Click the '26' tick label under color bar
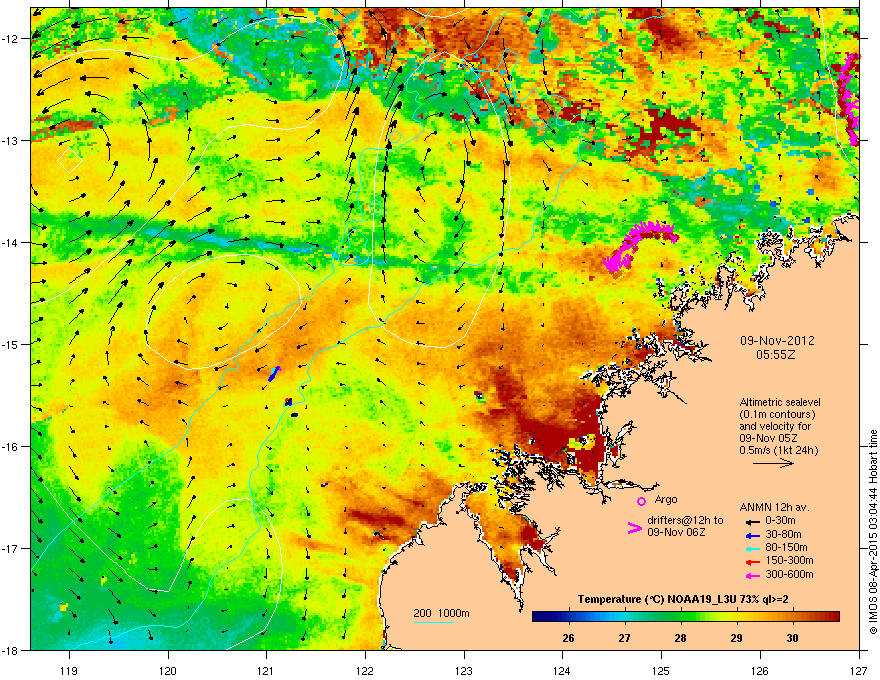The height and width of the screenshot is (680, 880). click(x=569, y=638)
